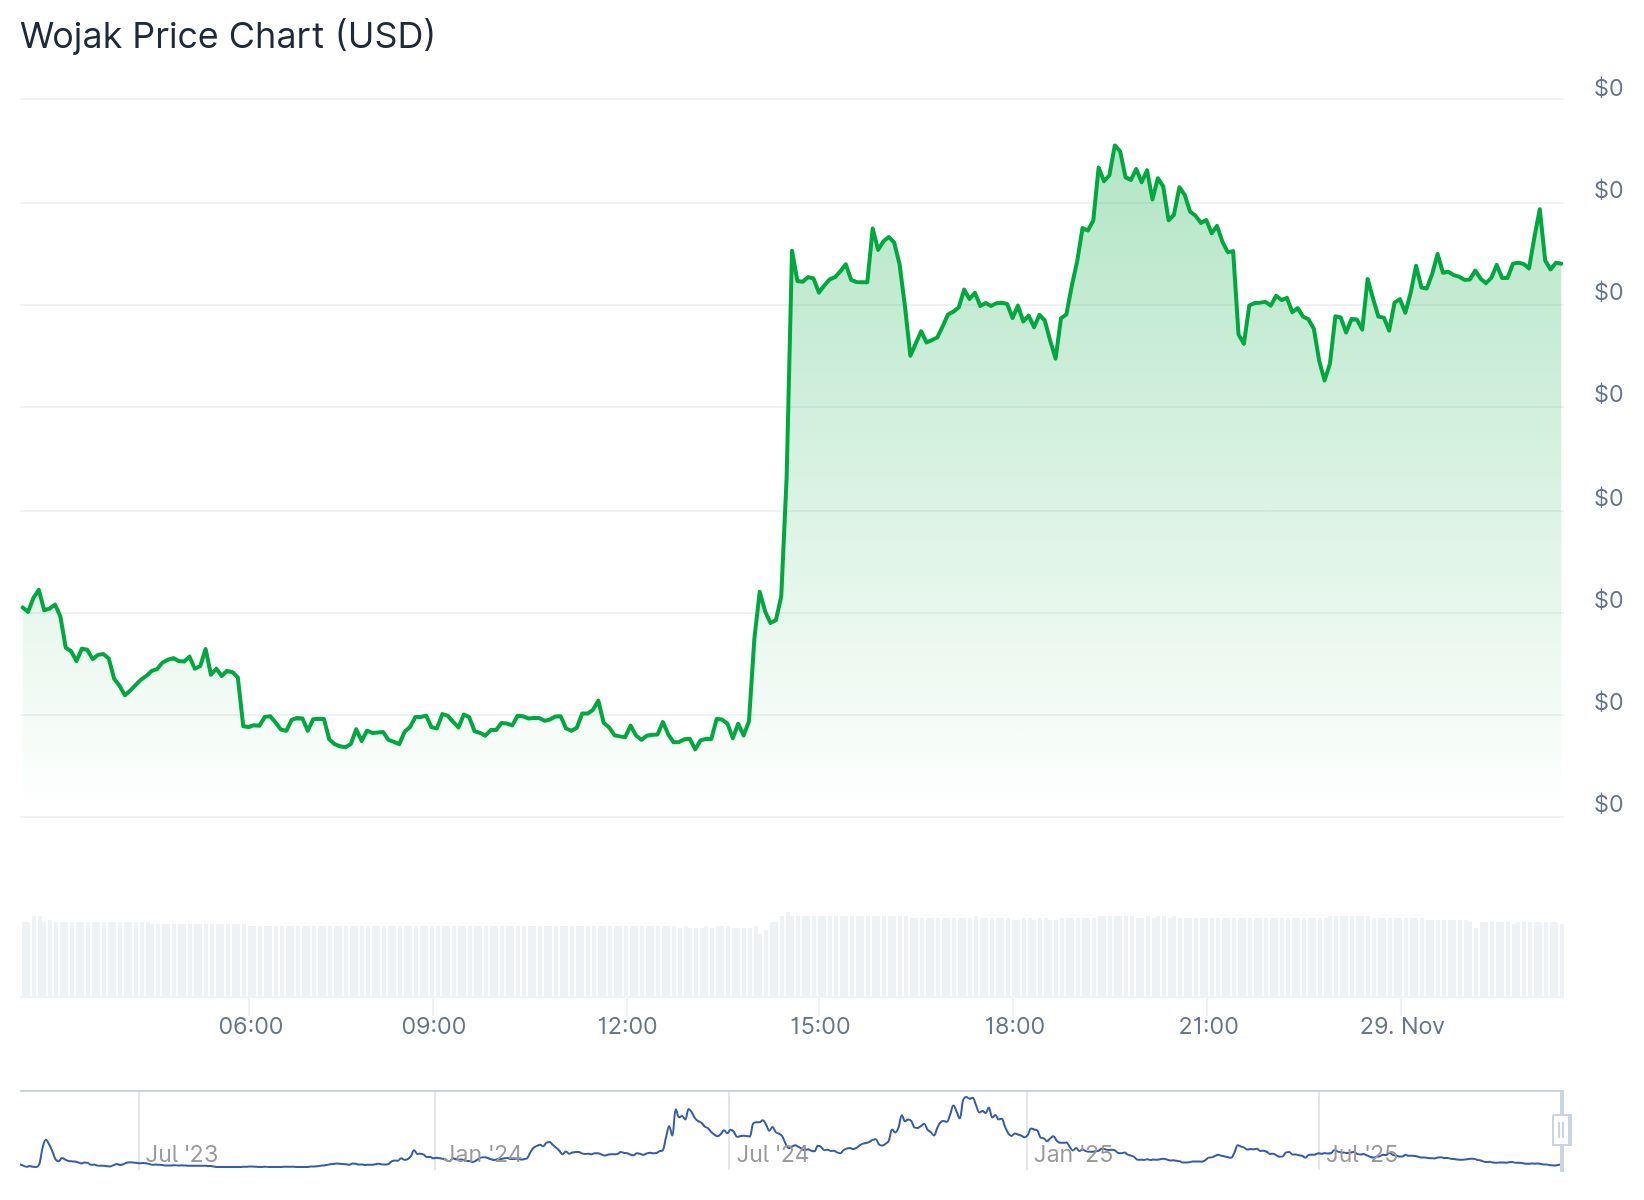Viewport: 1644px width, 1200px height.
Task: Click the tallest peak in the navigator mini-chart
Action: 968,1099
